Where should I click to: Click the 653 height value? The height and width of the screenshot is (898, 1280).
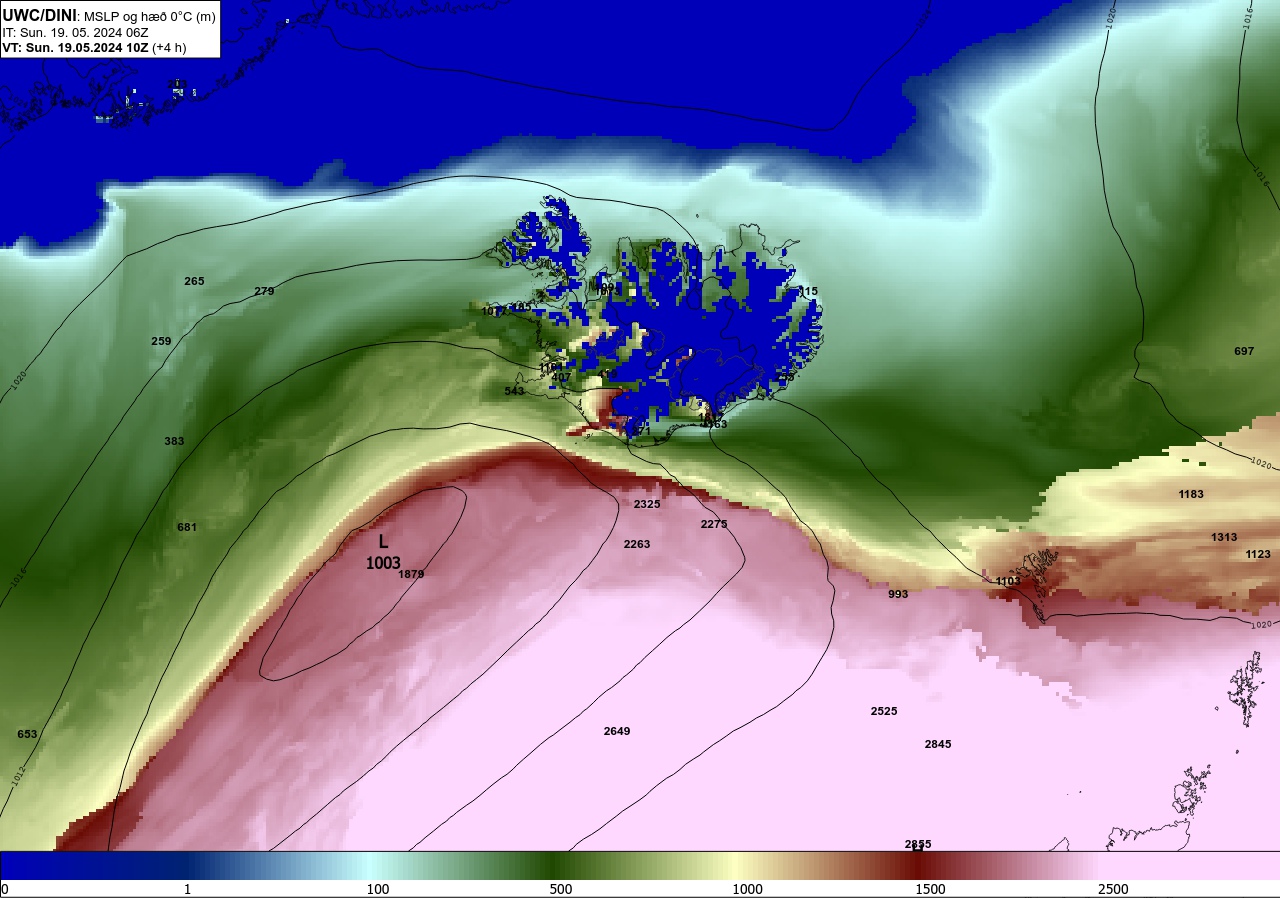pos(27,734)
